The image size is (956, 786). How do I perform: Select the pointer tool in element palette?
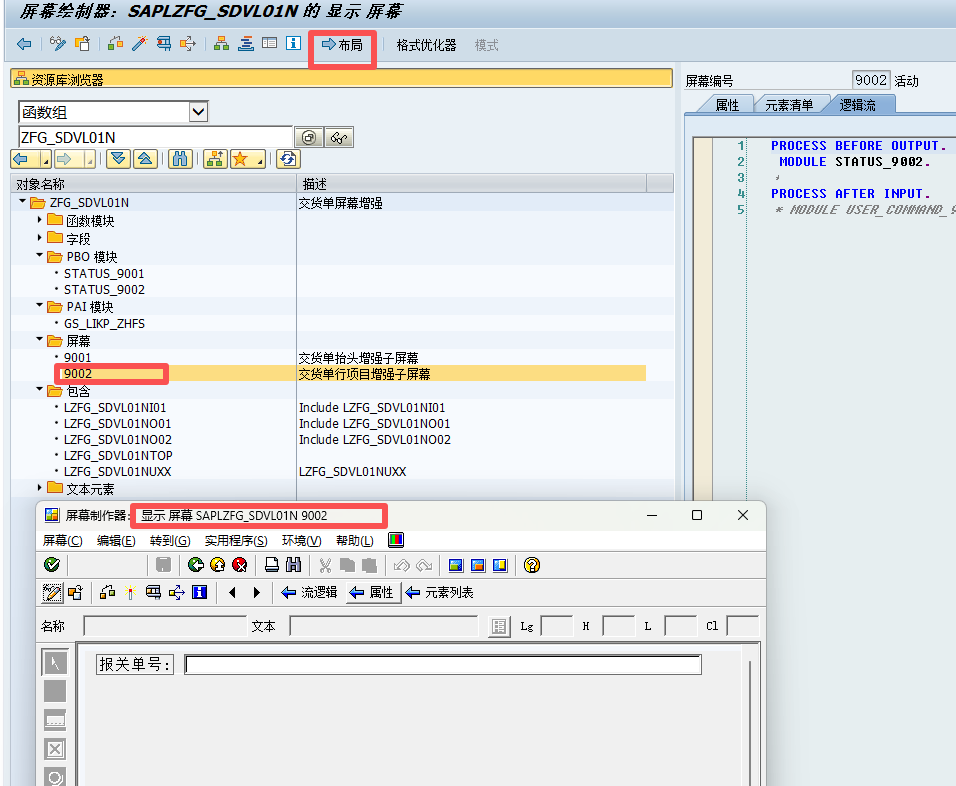coord(55,663)
